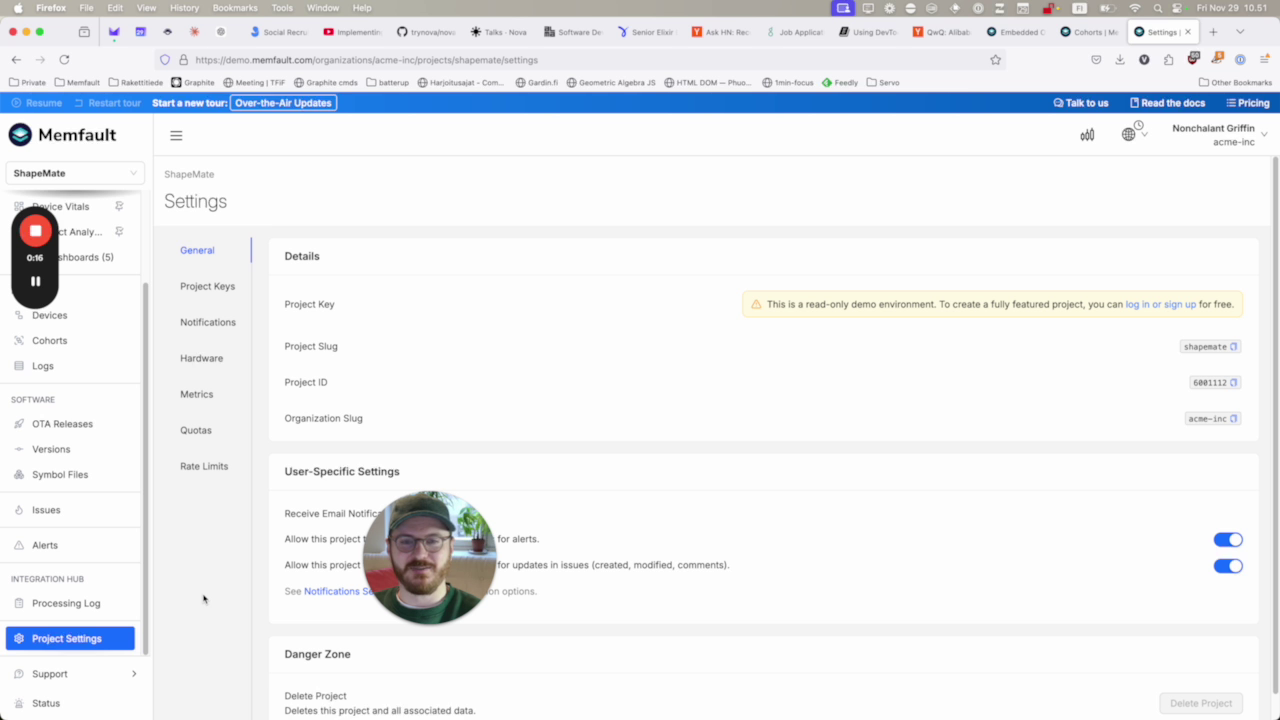The image size is (1280, 720).
Task: Open Logs from the sidebar
Action: tap(42, 365)
